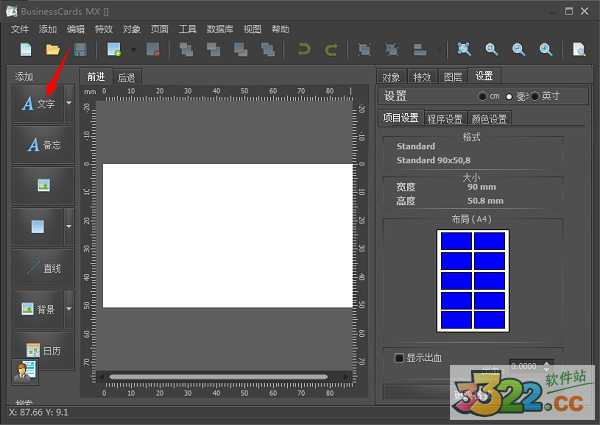Select the 设置 panel tab
600x425 pixels.
(484, 76)
